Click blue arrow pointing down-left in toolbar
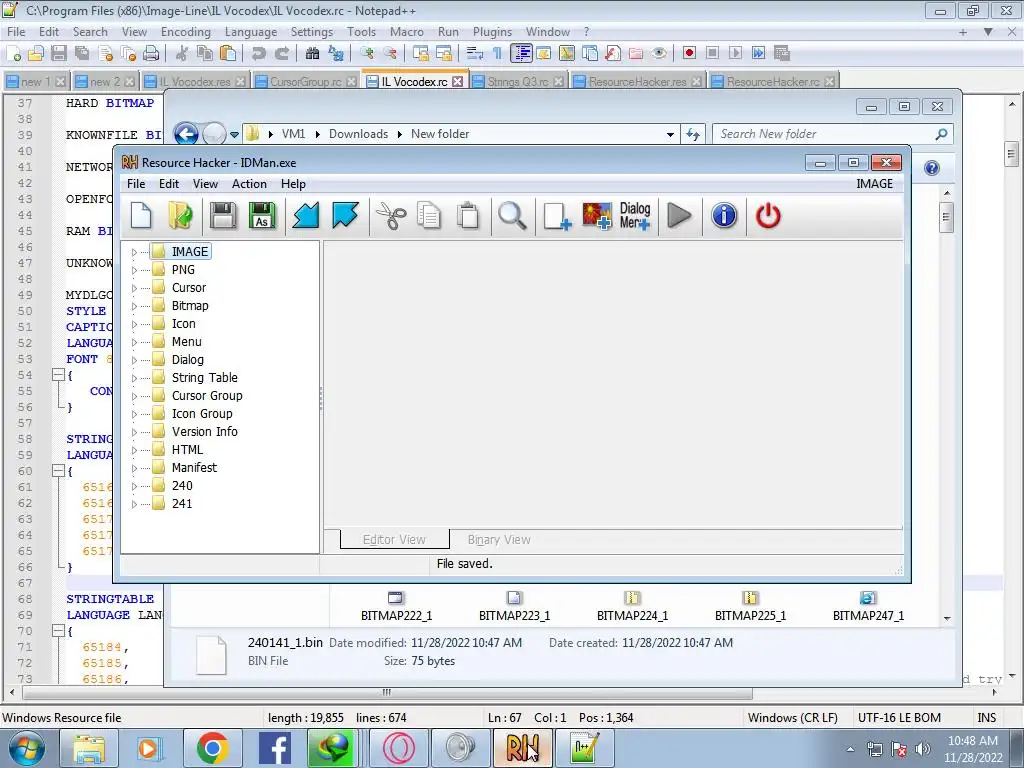1024x768 pixels. 305,216
